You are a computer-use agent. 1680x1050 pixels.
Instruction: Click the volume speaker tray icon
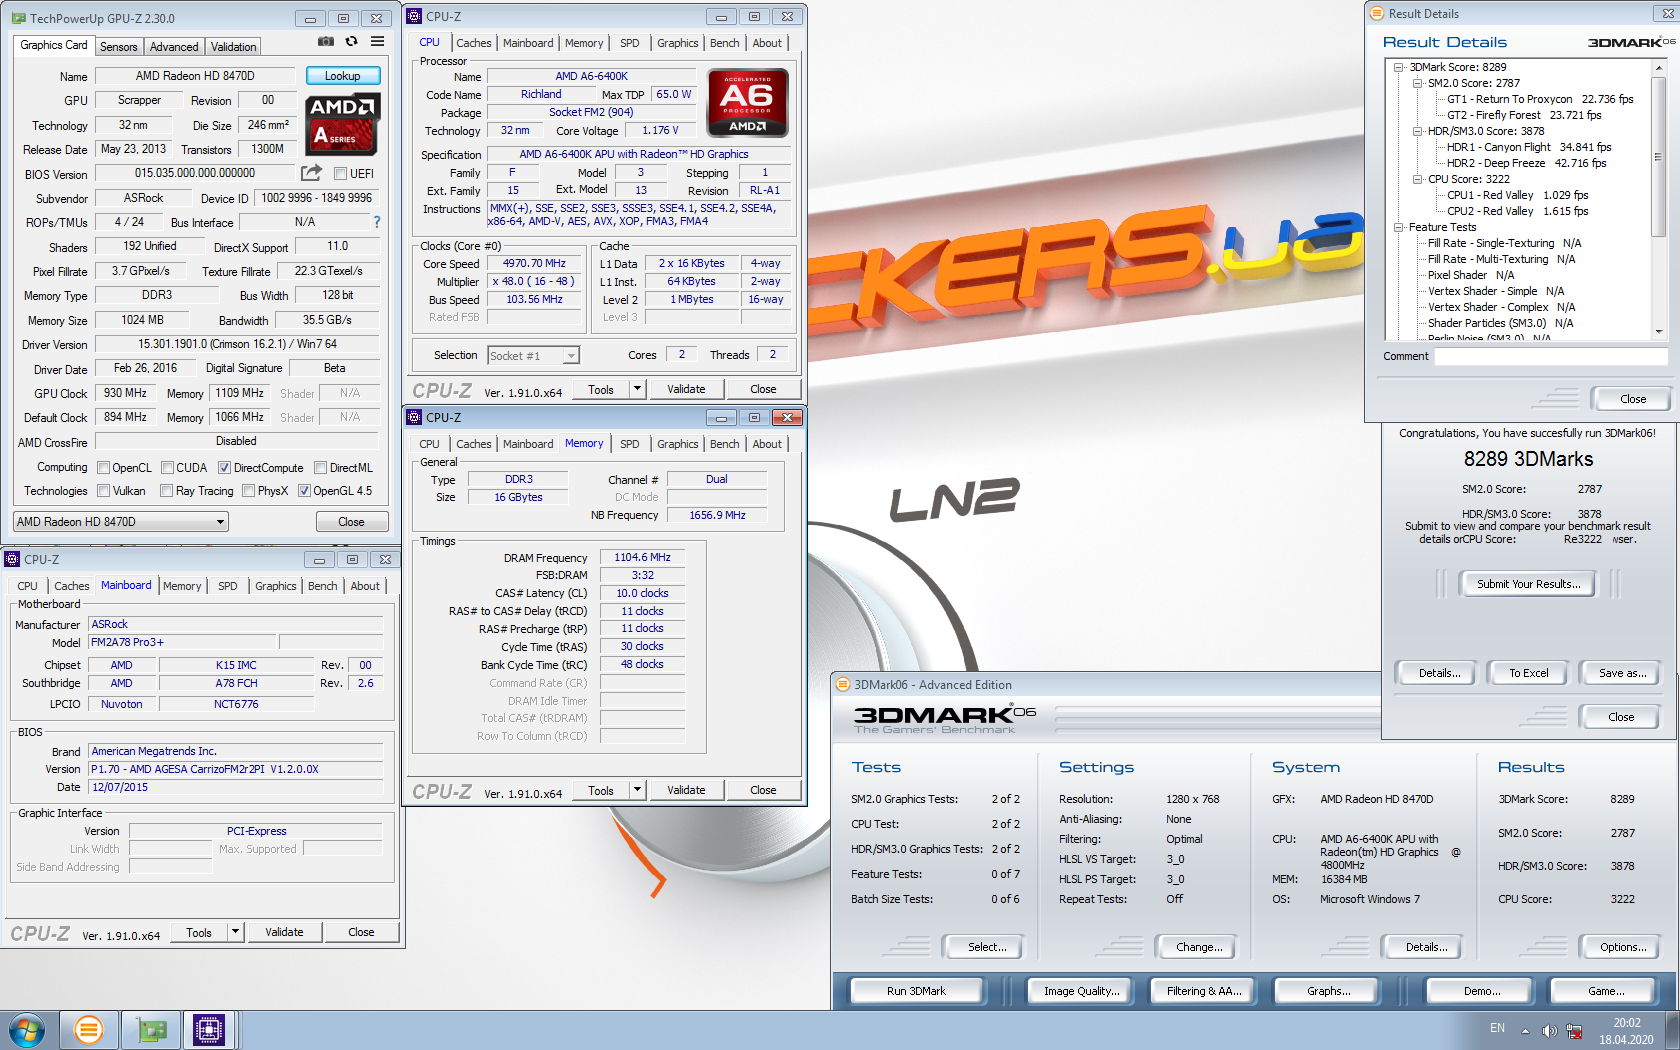click(1549, 1031)
